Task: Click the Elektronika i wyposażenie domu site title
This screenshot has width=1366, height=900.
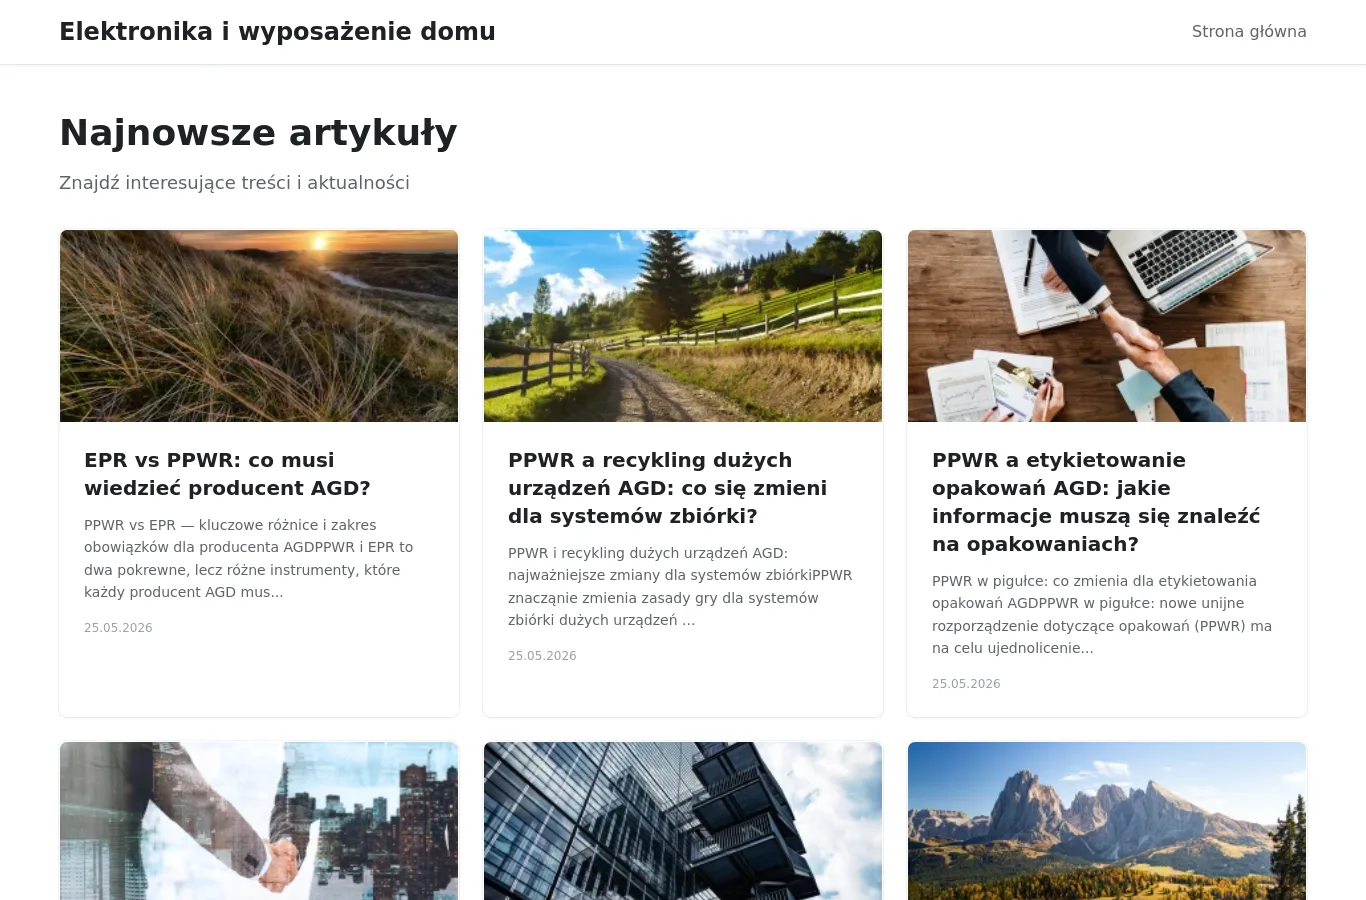Action: (x=277, y=32)
